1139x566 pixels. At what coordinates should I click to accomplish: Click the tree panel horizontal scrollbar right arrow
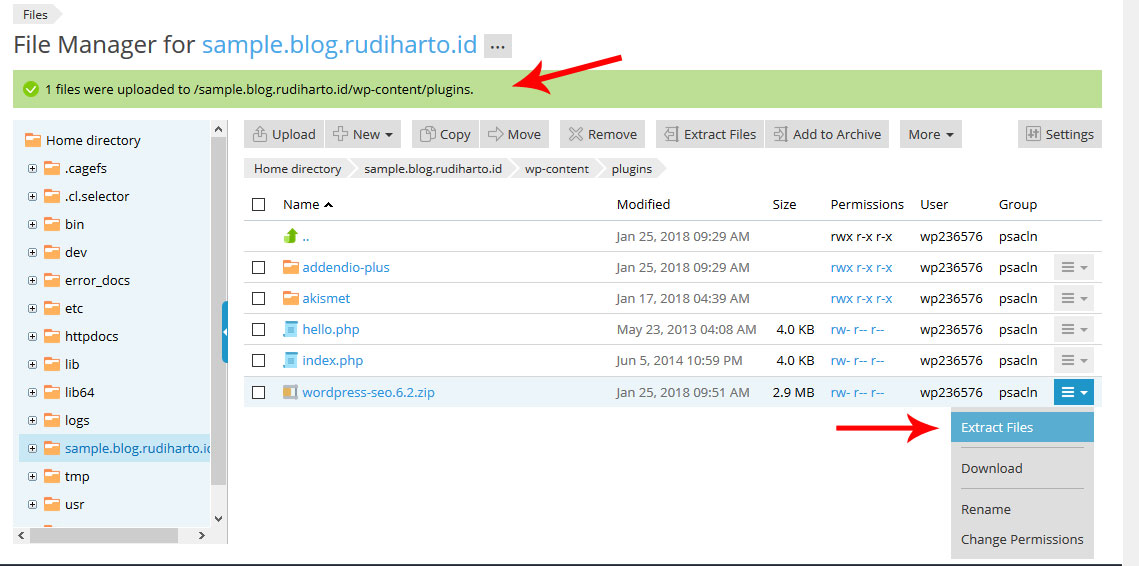point(201,535)
